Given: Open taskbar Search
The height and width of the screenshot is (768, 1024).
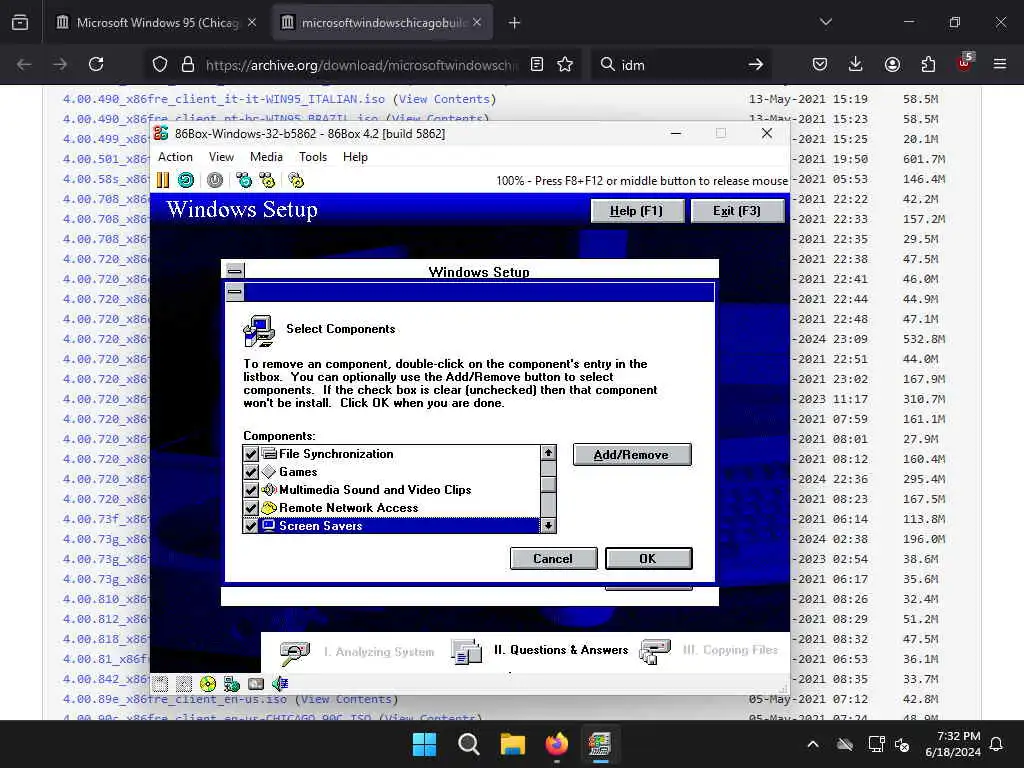Looking at the screenshot, I should (468, 744).
